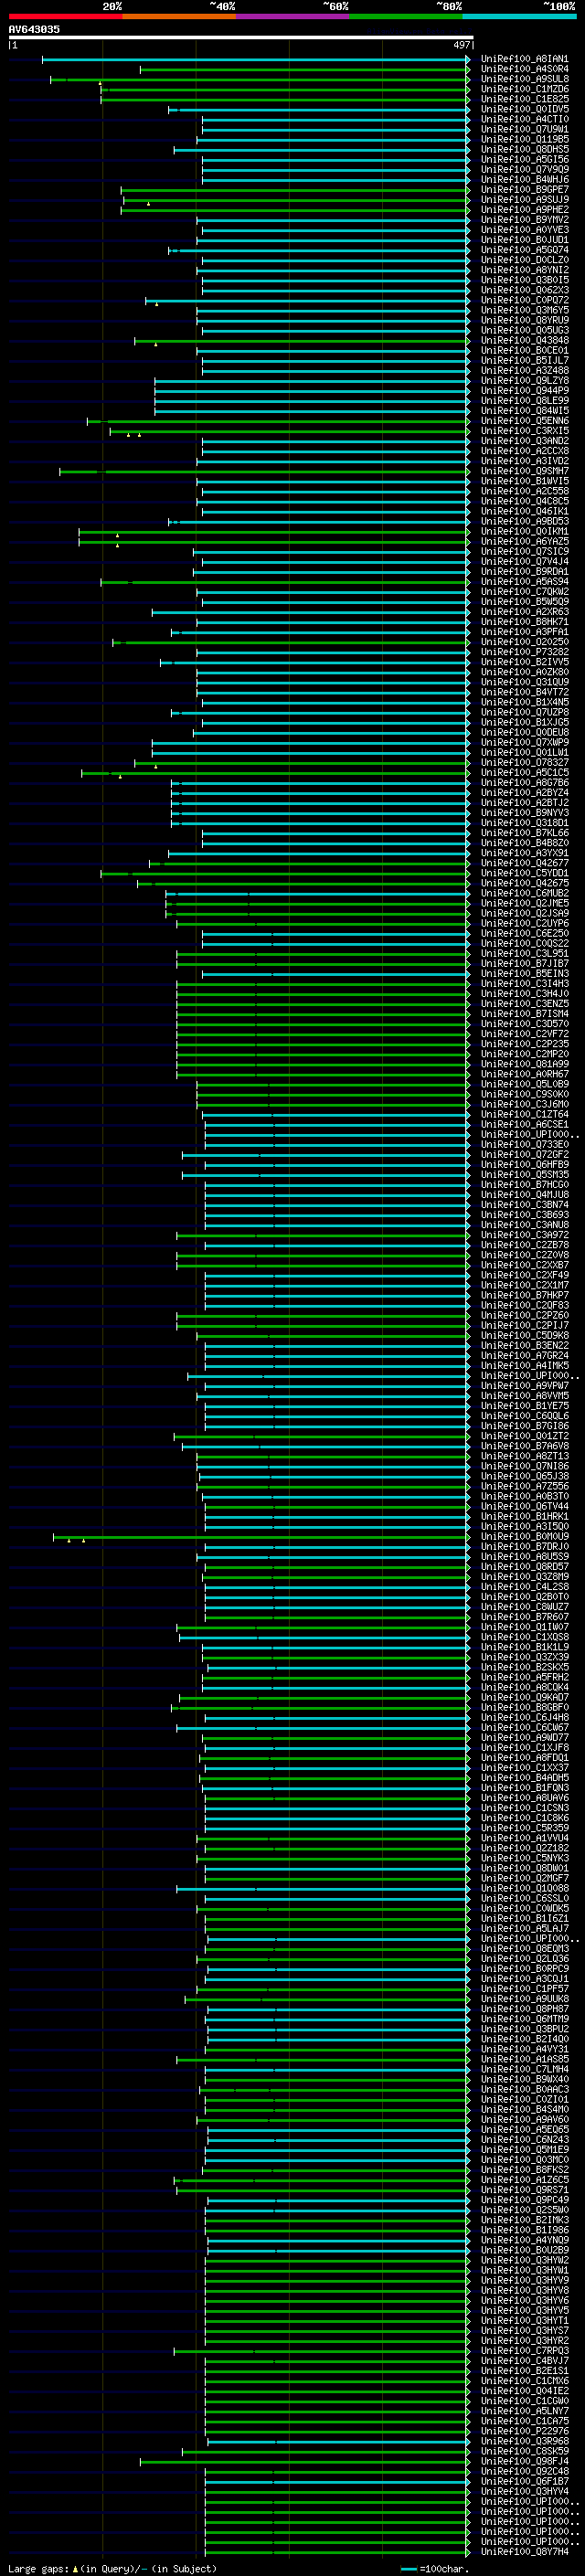This screenshot has height=2576, width=585.
Task: Select the UniRef100_C0PQ72 label
Action: 524,300
